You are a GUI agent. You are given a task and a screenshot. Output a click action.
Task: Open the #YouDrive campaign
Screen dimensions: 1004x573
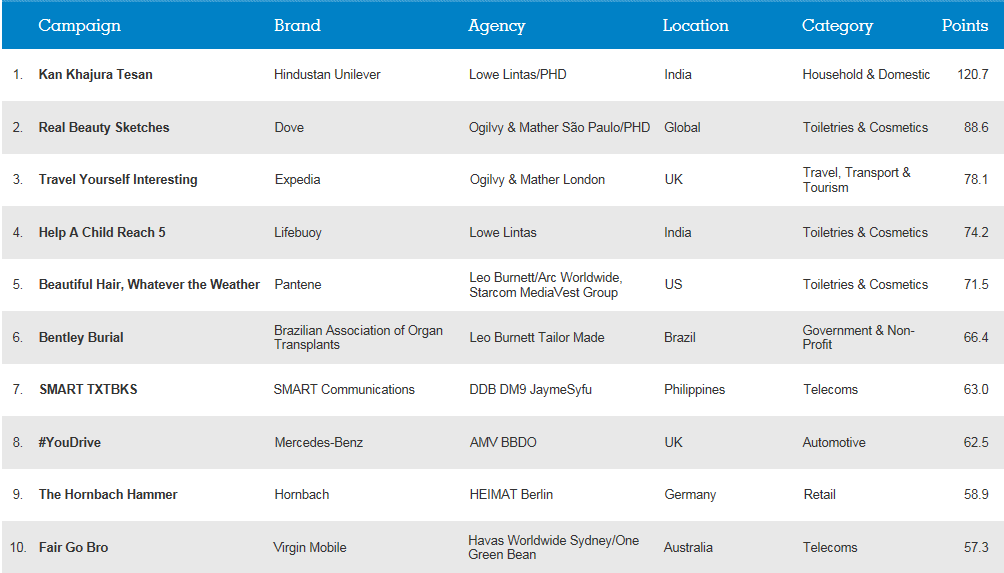(70, 443)
